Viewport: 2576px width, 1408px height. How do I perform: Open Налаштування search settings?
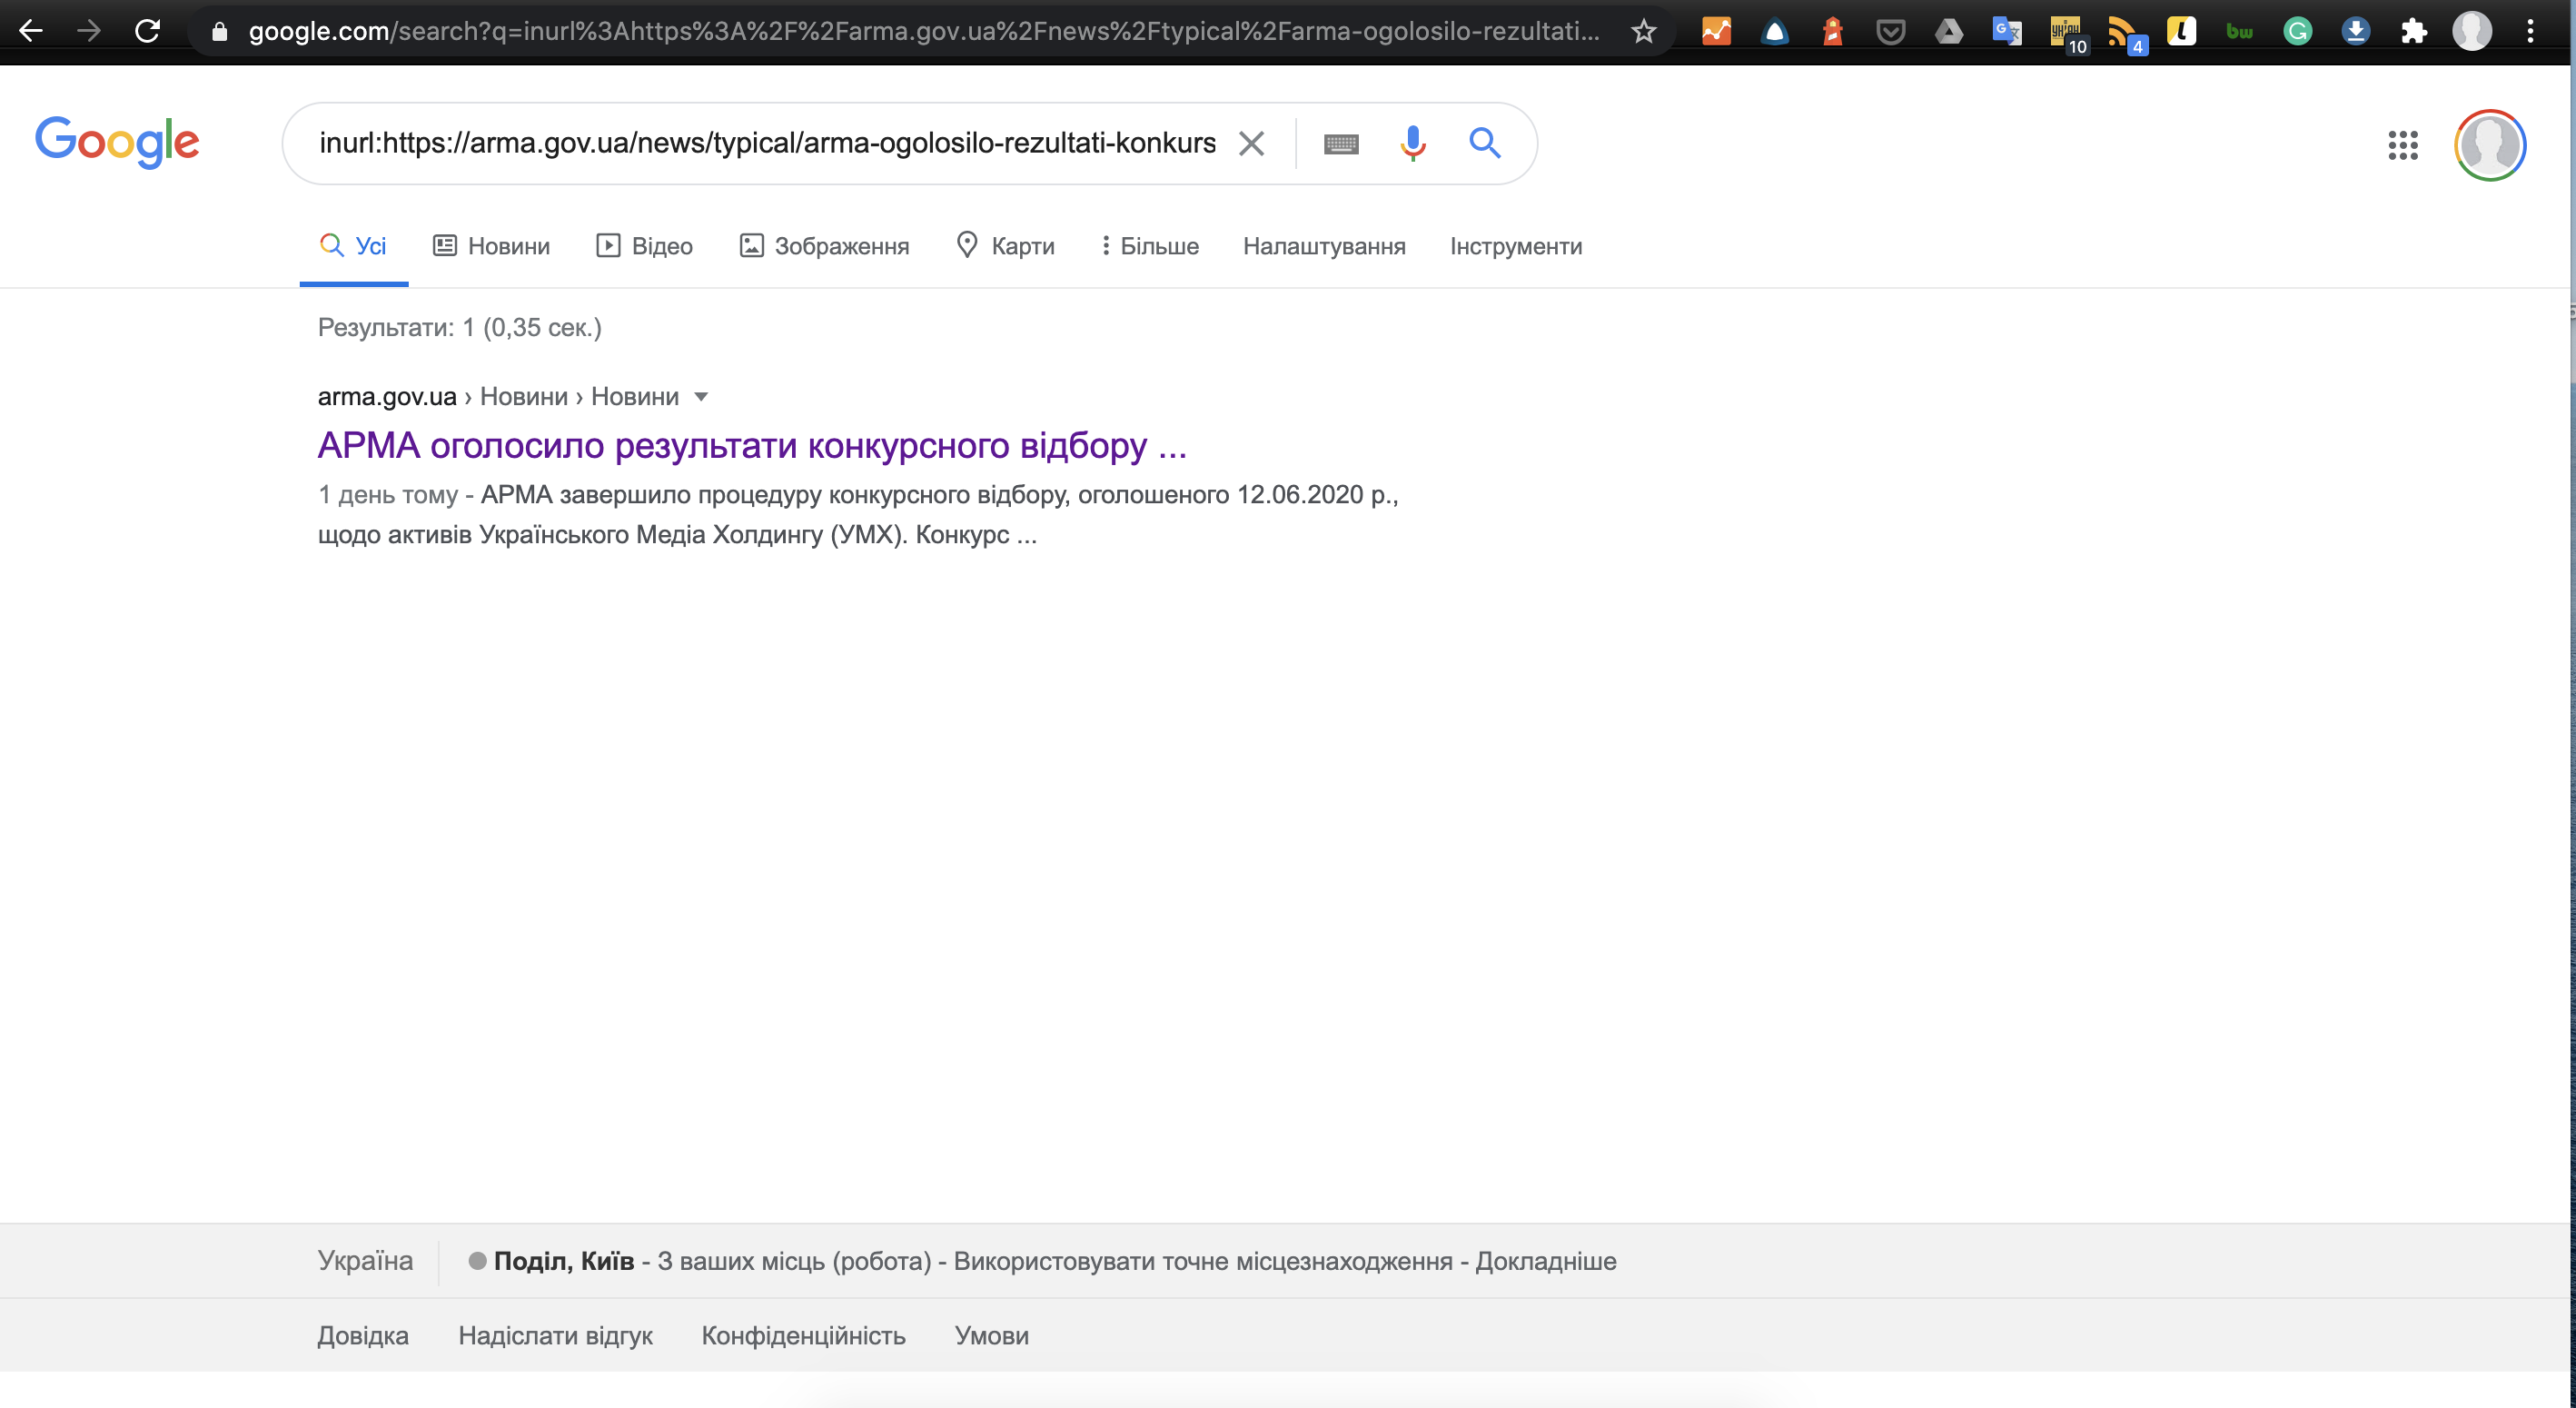point(1324,246)
